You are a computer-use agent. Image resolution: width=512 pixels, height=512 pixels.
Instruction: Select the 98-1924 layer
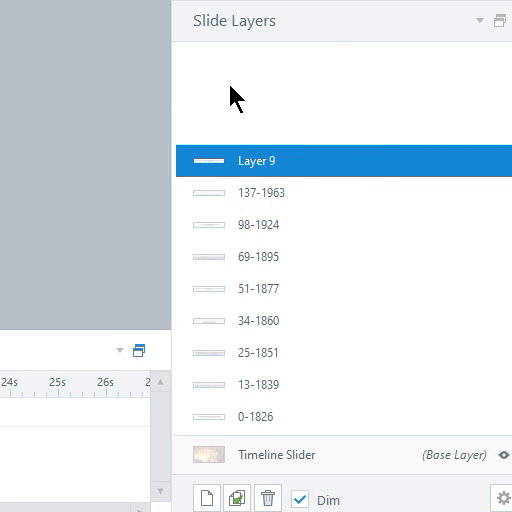click(344, 225)
